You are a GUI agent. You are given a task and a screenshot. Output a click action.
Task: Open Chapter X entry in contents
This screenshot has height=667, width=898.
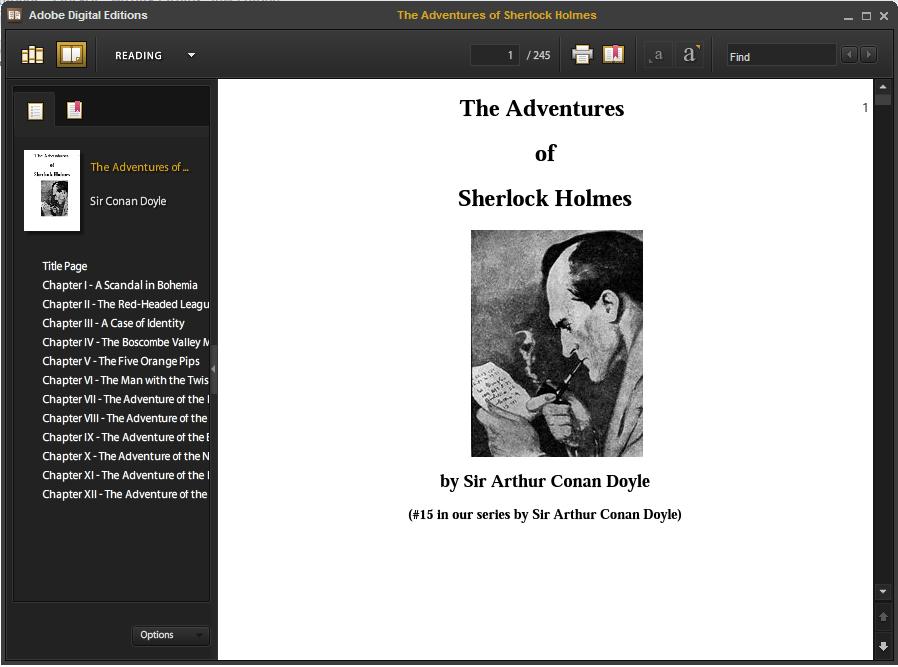coord(125,456)
